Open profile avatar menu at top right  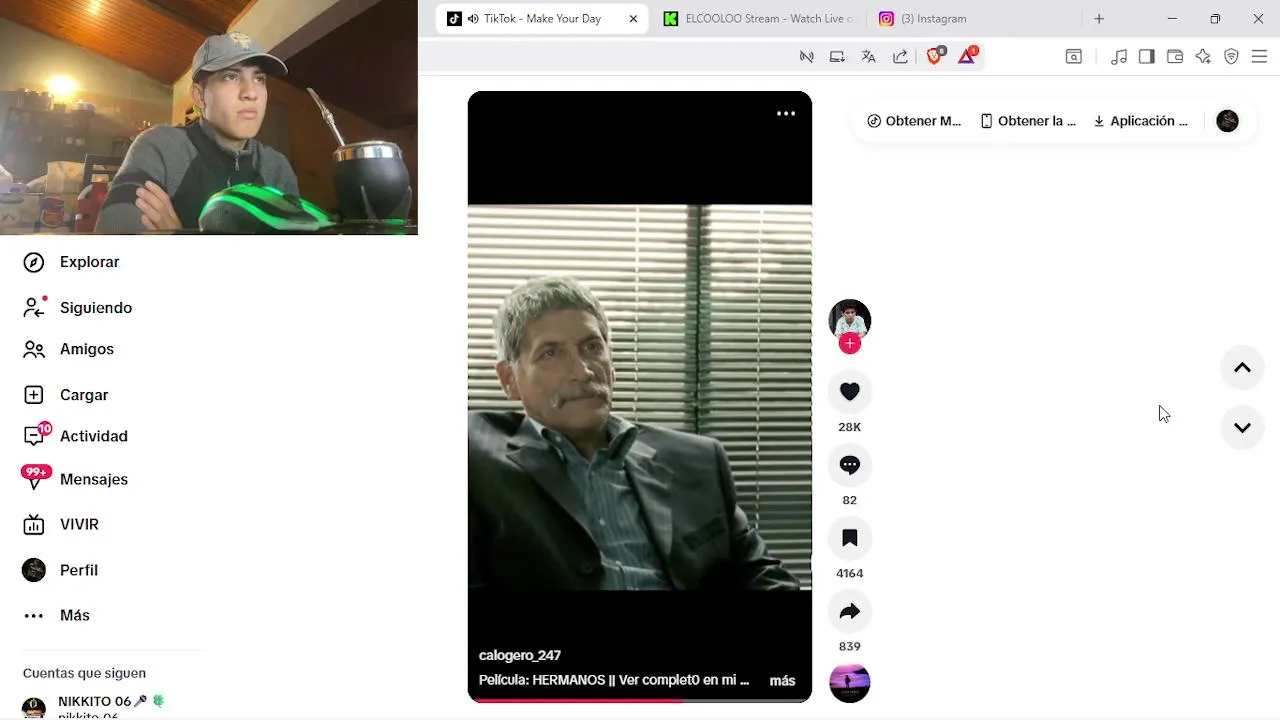1227,121
